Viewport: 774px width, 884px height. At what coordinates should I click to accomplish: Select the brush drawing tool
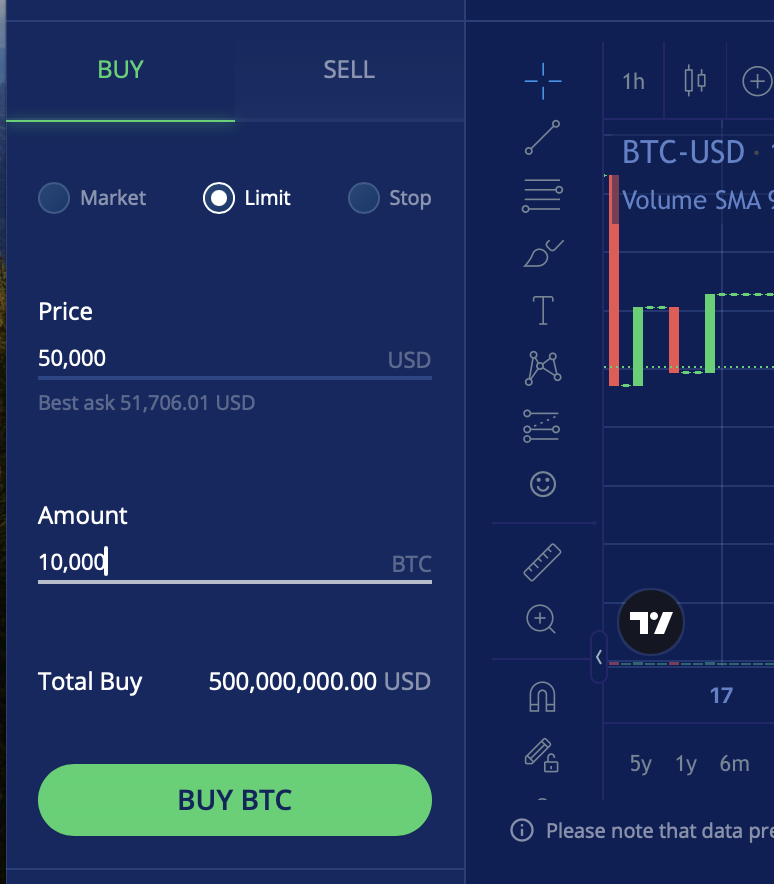[x=542, y=254]
